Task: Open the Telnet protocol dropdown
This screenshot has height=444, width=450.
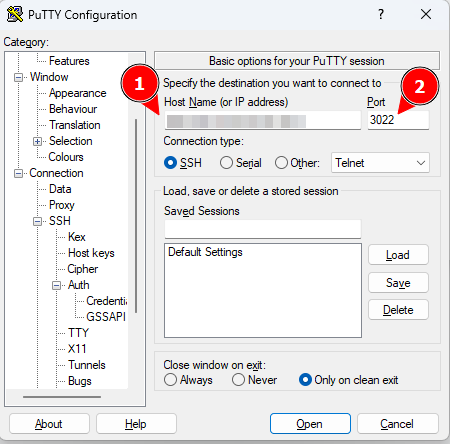Action: click(x=380, y=163)
